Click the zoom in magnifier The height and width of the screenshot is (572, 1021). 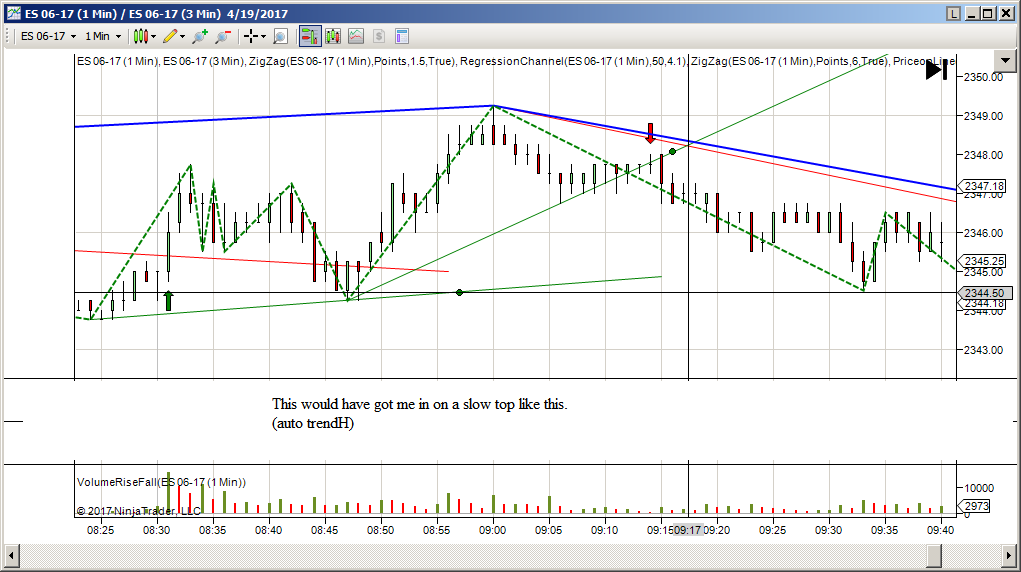click(x=200, y=36)
